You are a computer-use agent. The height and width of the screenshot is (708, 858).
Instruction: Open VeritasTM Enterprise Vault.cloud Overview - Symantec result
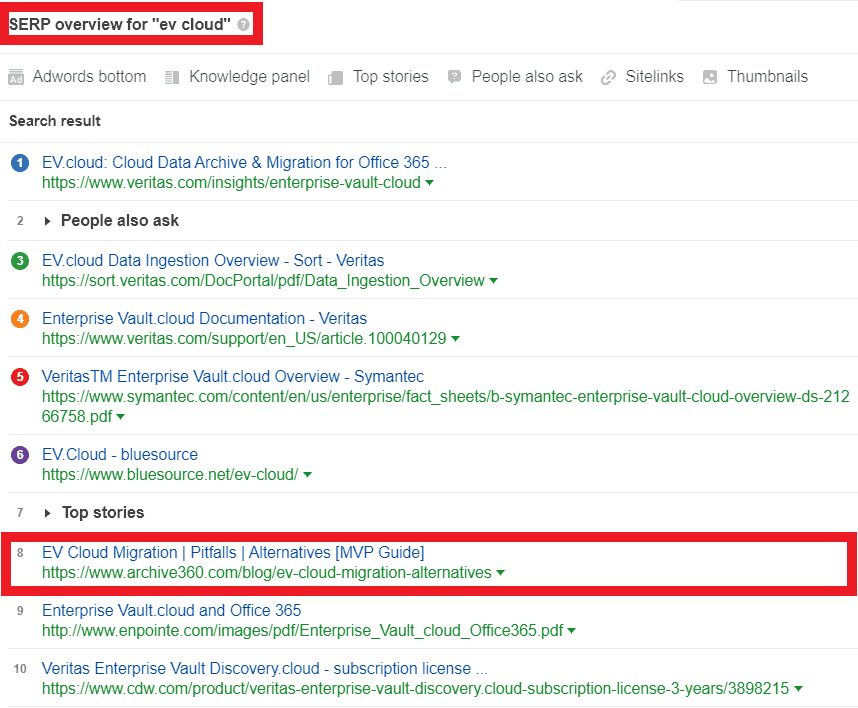233,376
